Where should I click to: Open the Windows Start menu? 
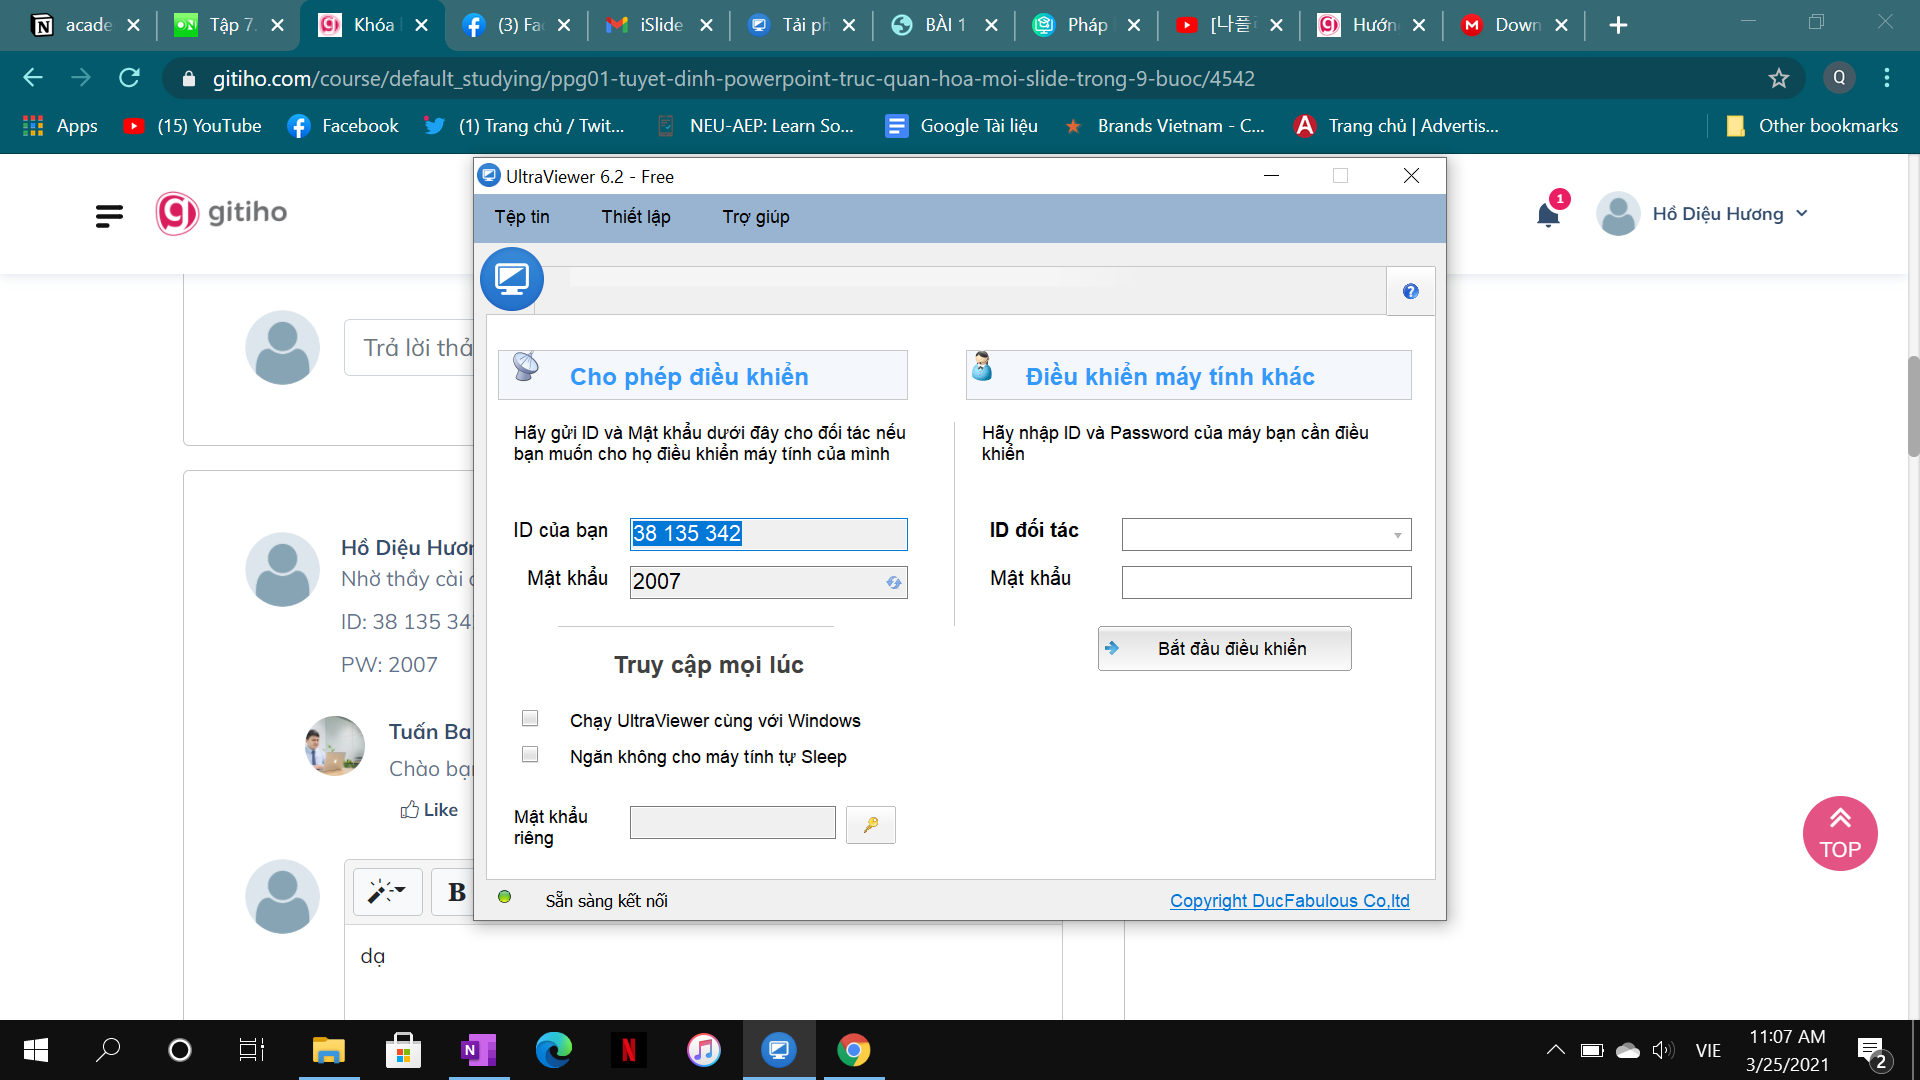pos(36,1050)
